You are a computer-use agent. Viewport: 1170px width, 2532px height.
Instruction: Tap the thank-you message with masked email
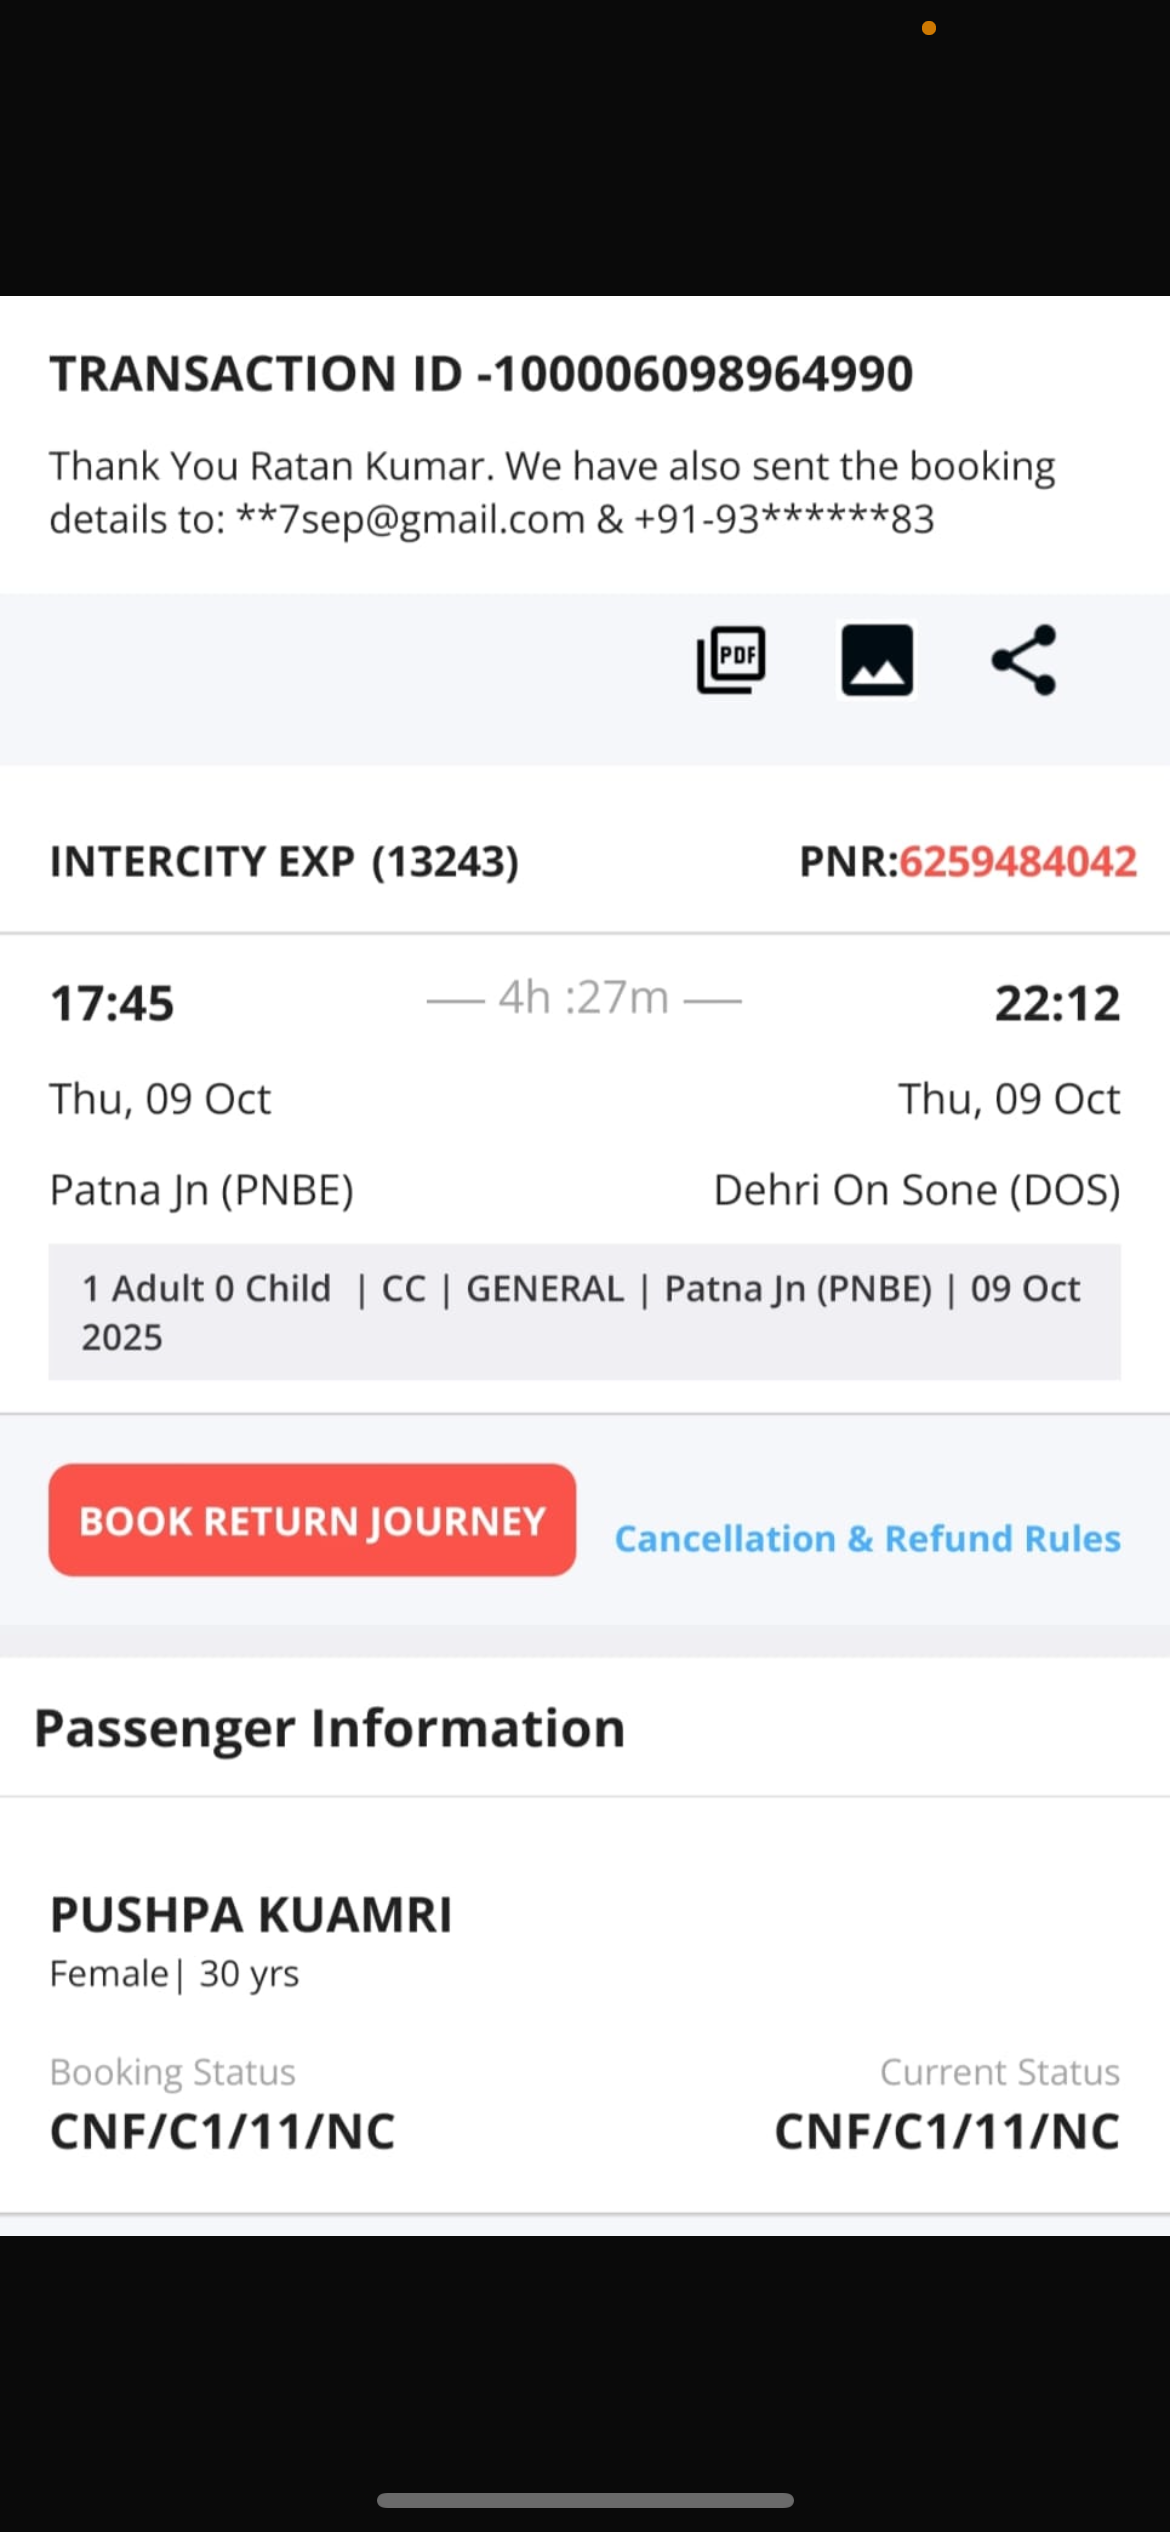(x=552, y=492)
